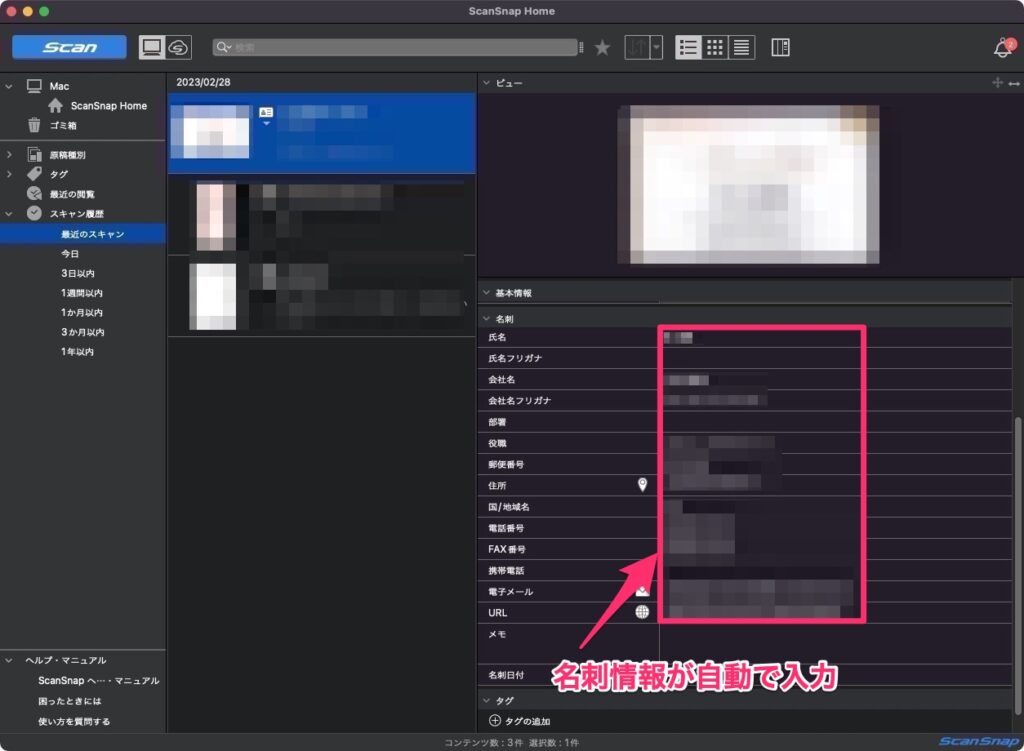Screen dimensions: 1024x751
Task: Collapse the スキャン履歴 section
Action: coord(8,214)
